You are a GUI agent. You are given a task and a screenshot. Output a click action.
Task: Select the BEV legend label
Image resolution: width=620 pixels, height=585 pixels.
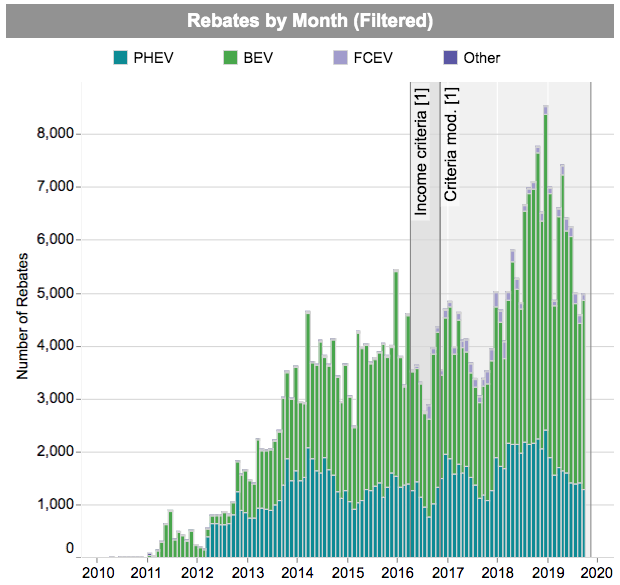[258, 58]
